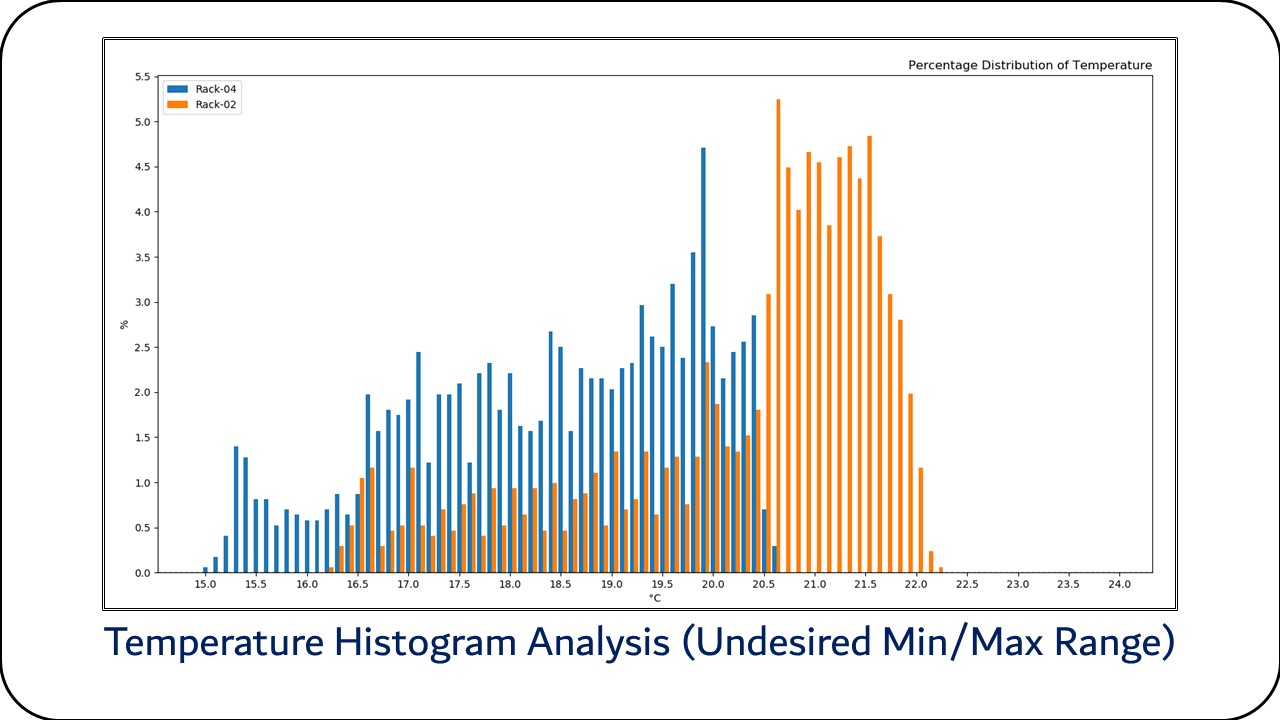
Task: Click the 3.0 y-axis tick label
Action: (x=142, y=302)
